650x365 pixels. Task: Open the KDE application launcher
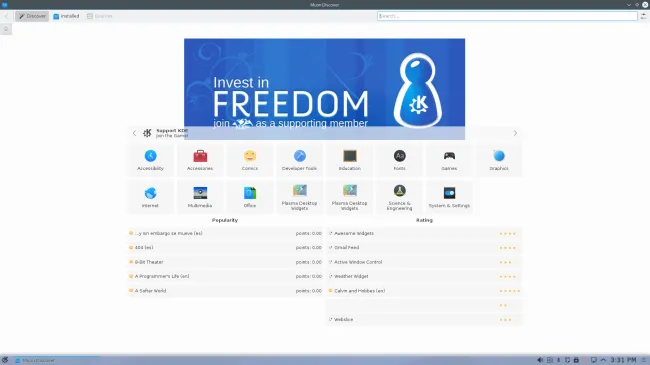pyautogui.click(x=5, y=360)
